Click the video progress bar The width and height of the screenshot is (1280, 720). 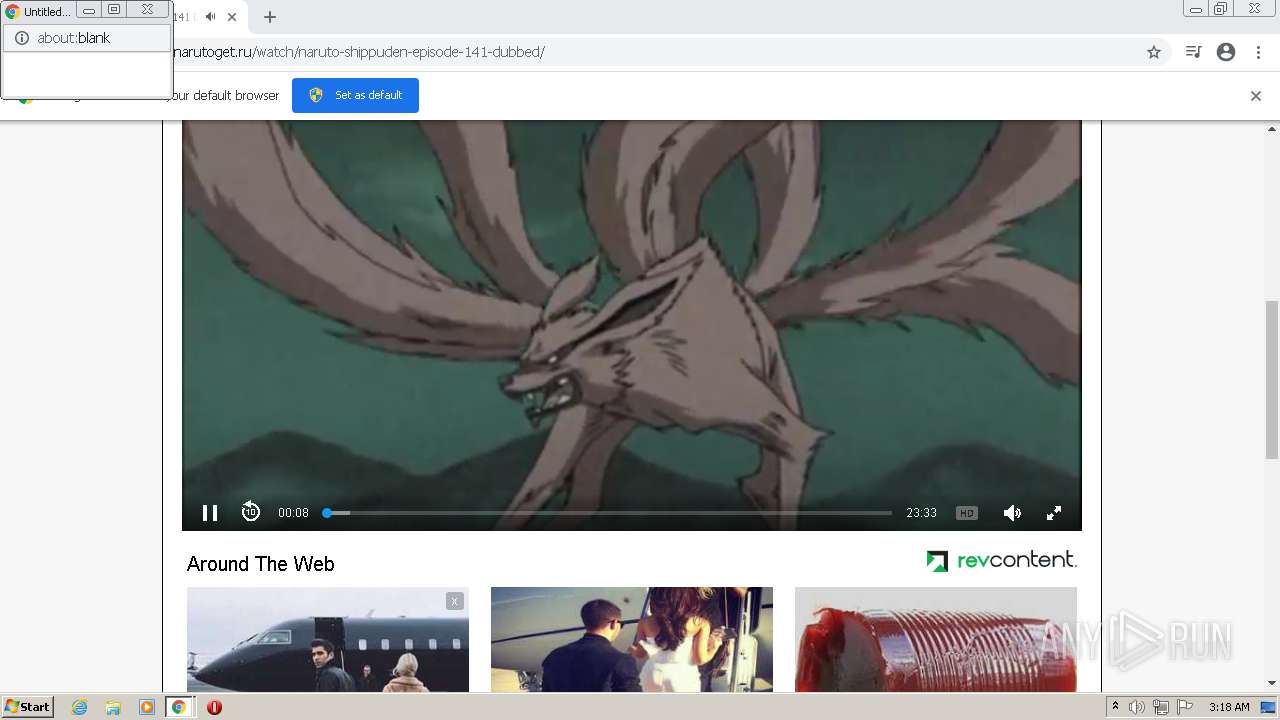[607, 513]
